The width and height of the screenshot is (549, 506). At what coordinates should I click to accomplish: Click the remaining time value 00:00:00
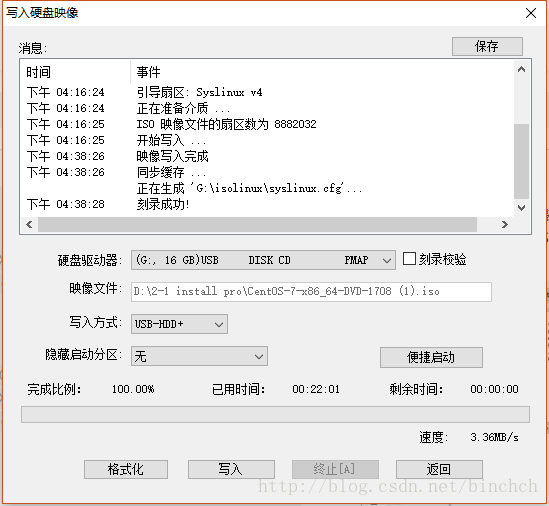point(494,389)
